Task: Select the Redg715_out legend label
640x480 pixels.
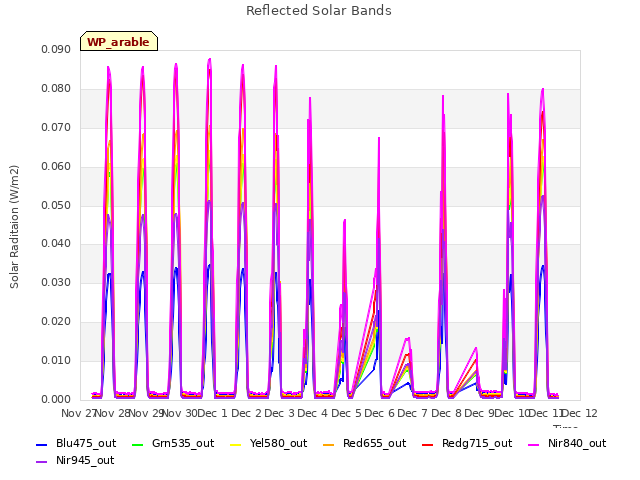Action: 477,443
